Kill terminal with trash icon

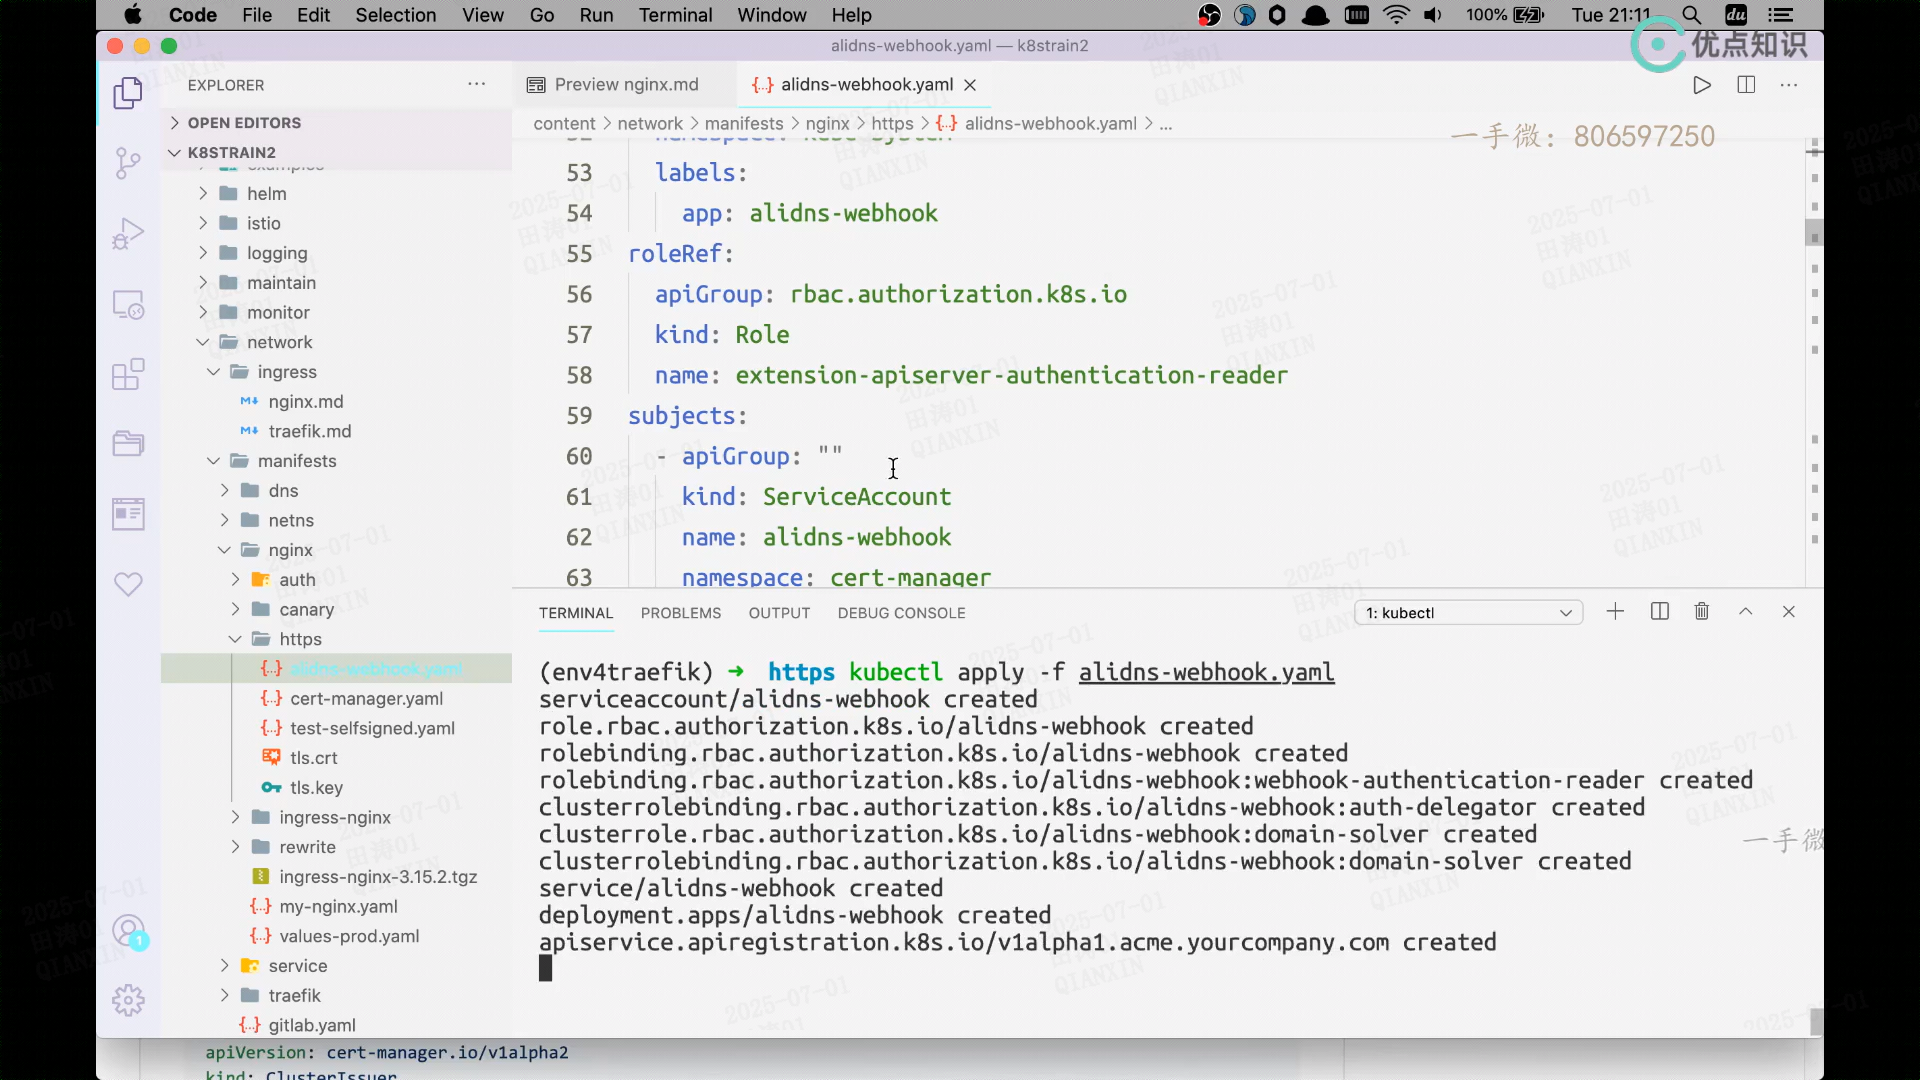(1702, 612)
